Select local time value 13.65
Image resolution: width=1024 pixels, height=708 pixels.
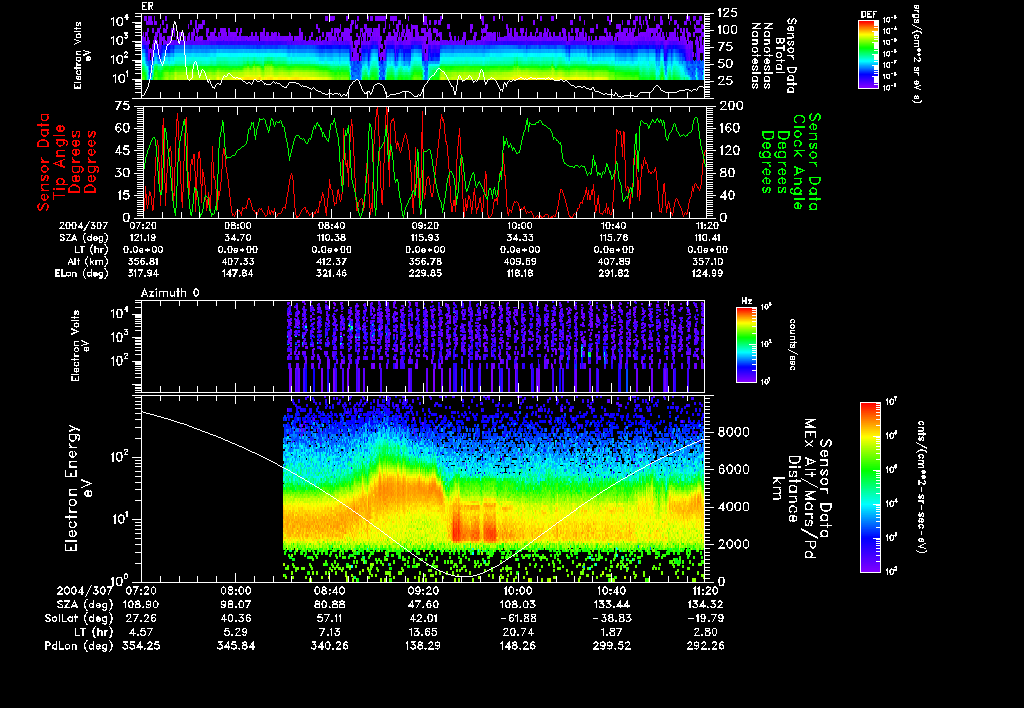coord(424,632)
